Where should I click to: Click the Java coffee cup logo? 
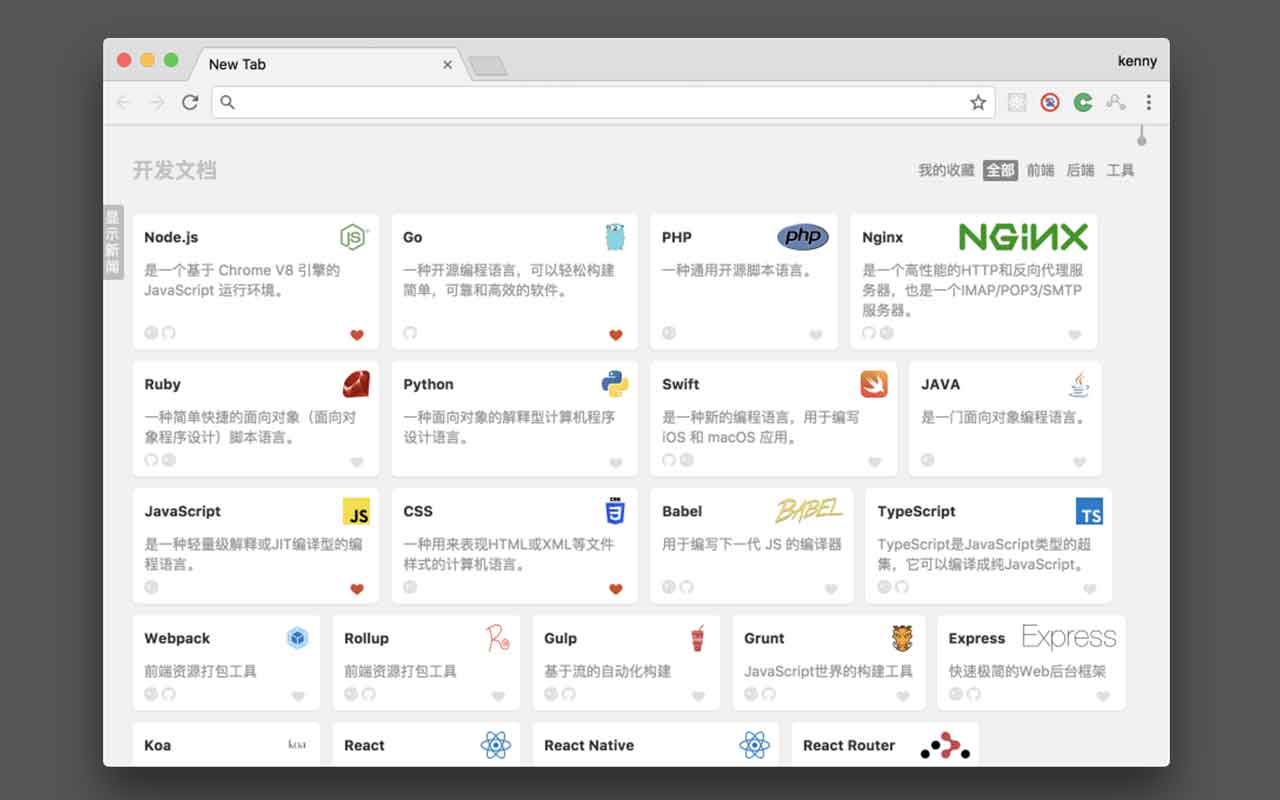1078,384
